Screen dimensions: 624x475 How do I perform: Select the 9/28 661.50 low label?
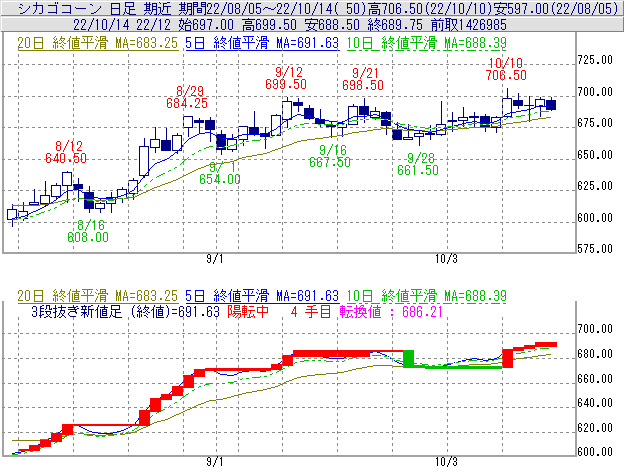418,164
